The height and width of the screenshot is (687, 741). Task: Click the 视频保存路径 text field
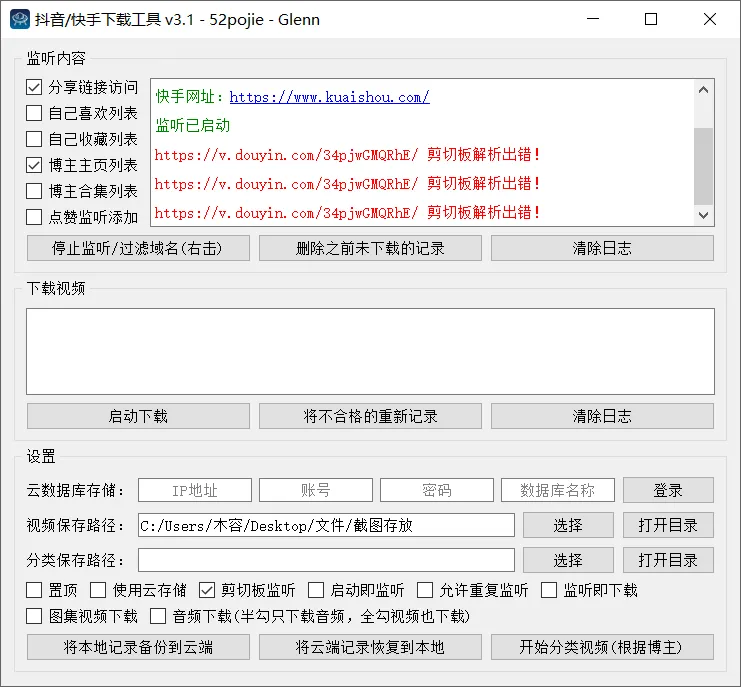326,525
